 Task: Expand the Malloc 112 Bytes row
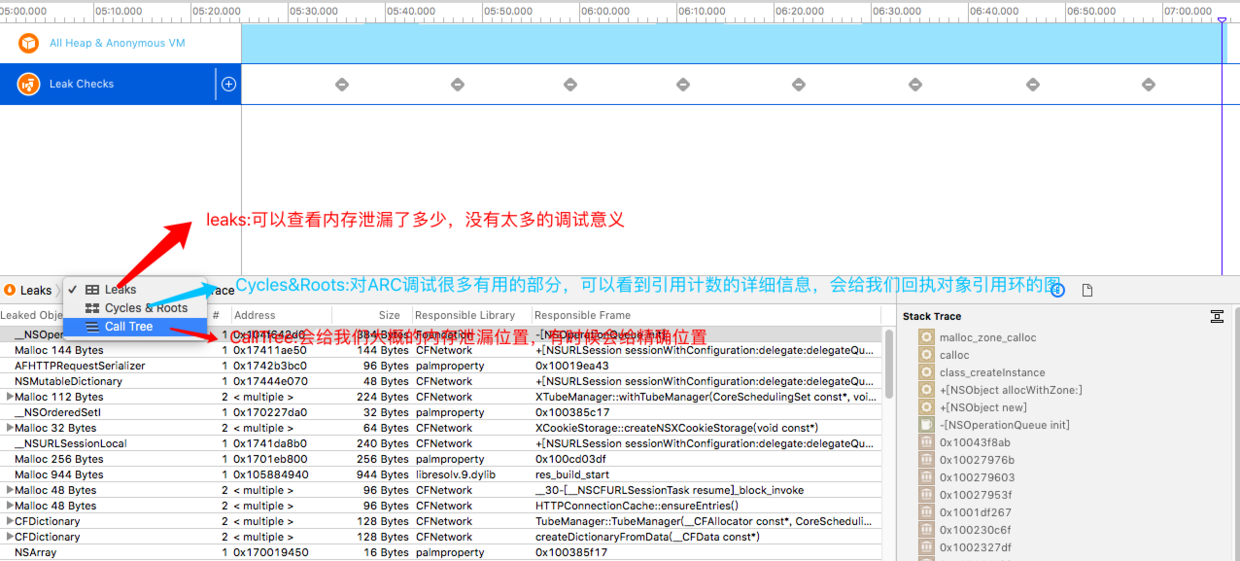point(10,397)
